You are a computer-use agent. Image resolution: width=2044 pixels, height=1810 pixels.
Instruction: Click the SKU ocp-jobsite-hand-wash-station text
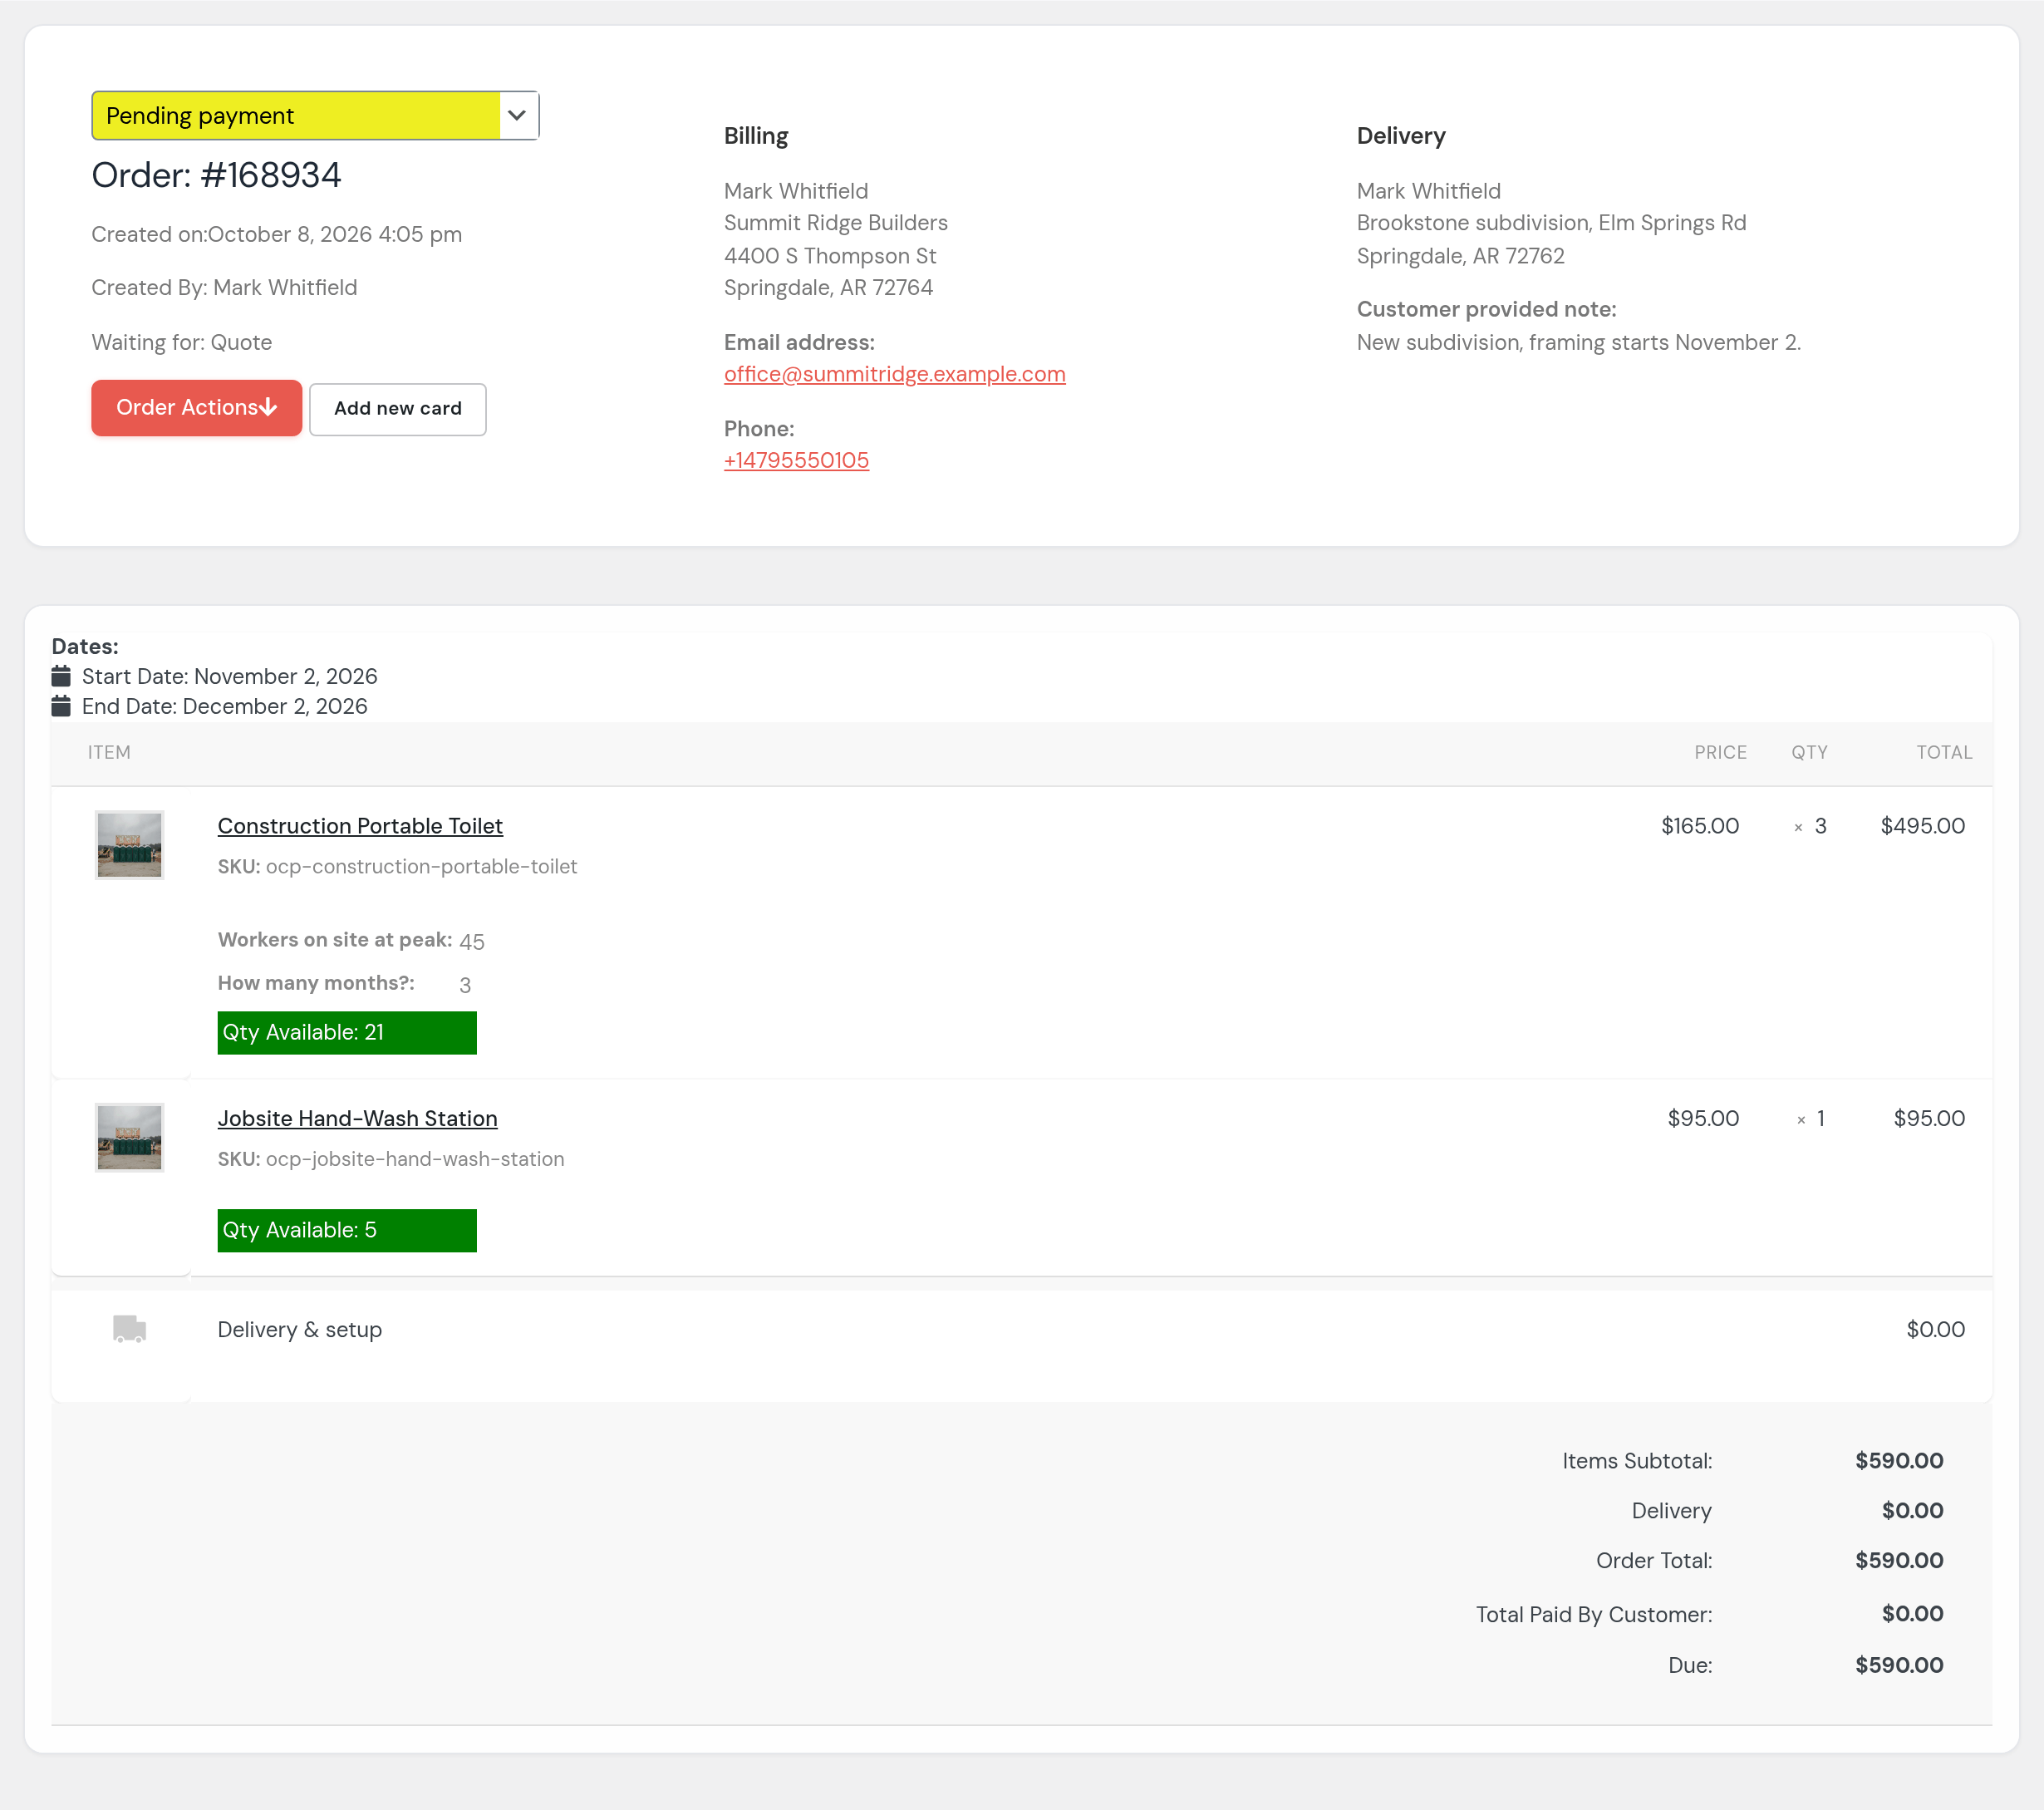(x=391, y=1159)
